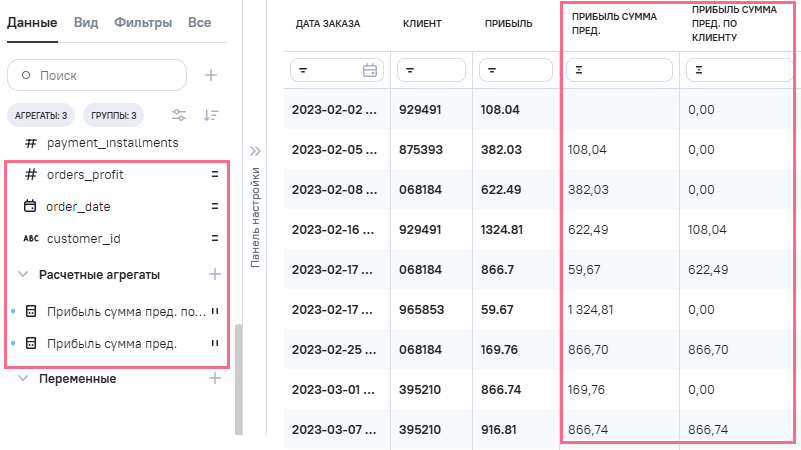801x450 pixels.
Task: Expand the Переменные section
Action: click(24, 379)
